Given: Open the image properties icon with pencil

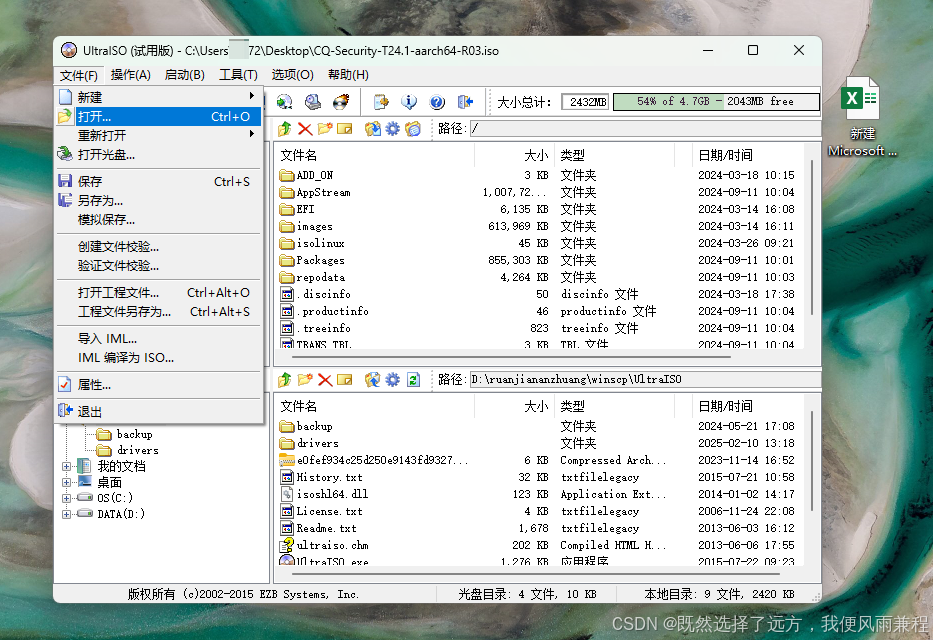Looking at the screenshot, I should (381, 102).
